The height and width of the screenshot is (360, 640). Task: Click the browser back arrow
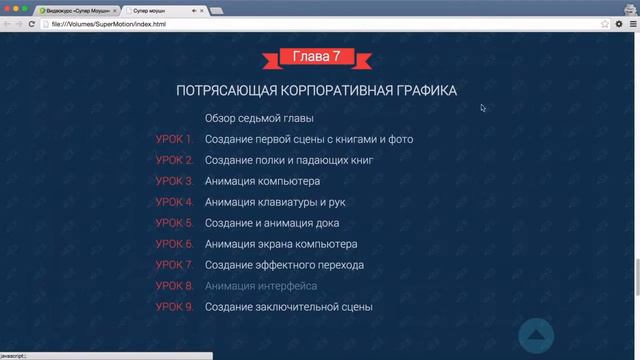pos(7,24)
